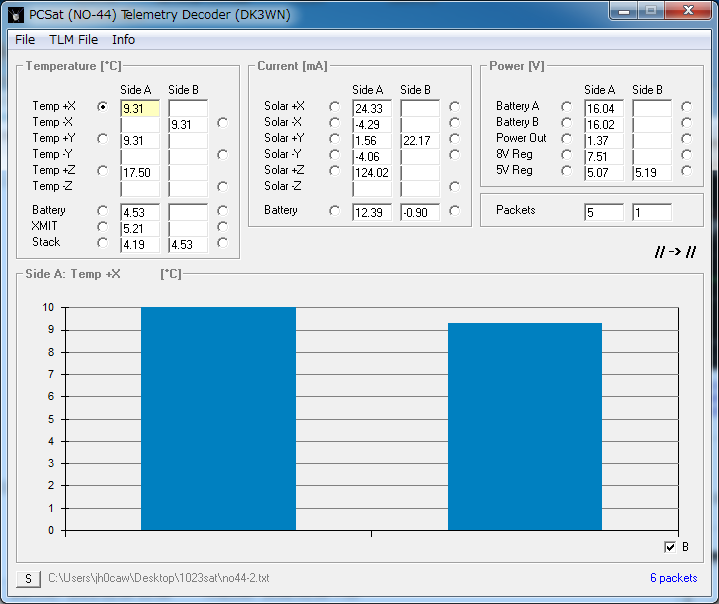Click the second blue bar in chart

click(x=525, y=427)
